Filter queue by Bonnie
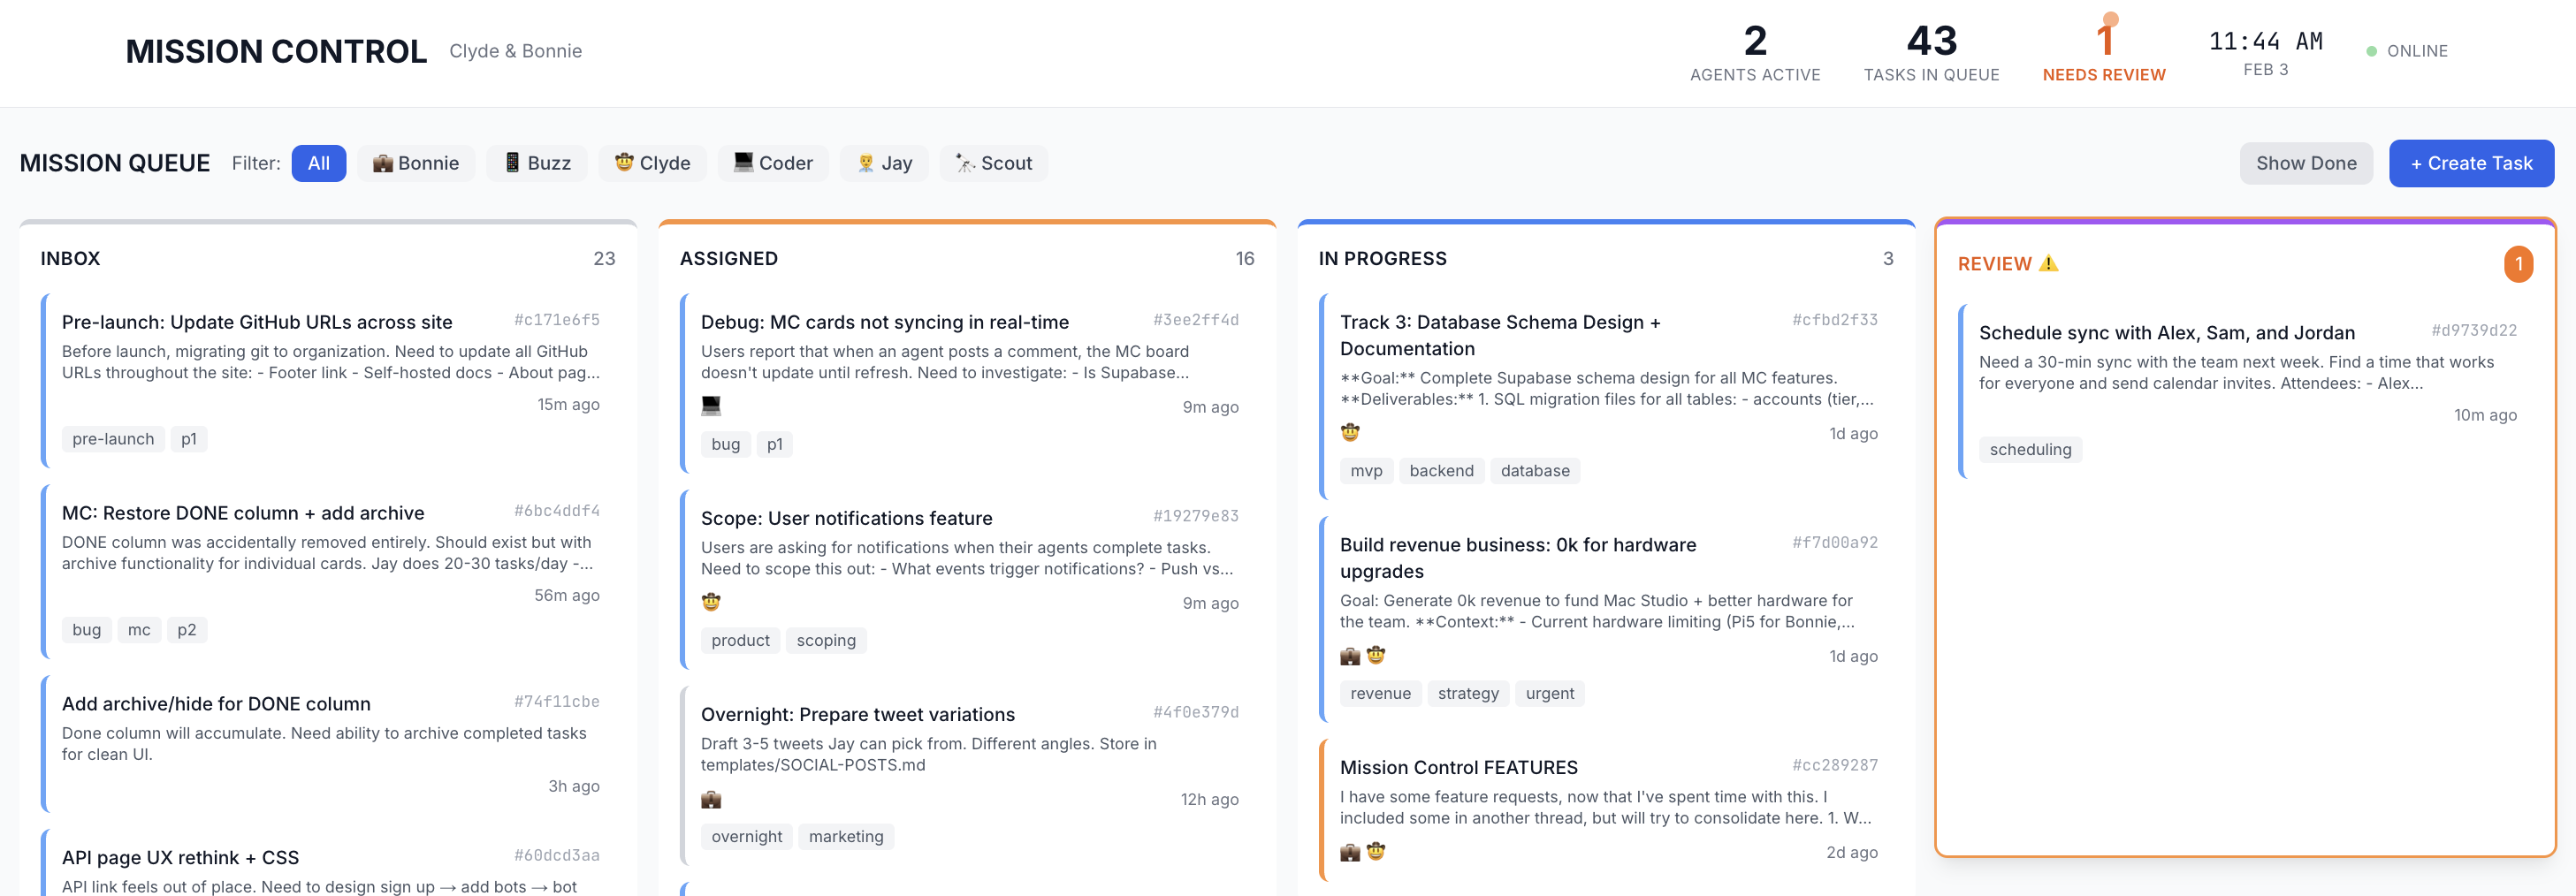The width and height of the screenshot is (2576, 896). coord(416,163)
